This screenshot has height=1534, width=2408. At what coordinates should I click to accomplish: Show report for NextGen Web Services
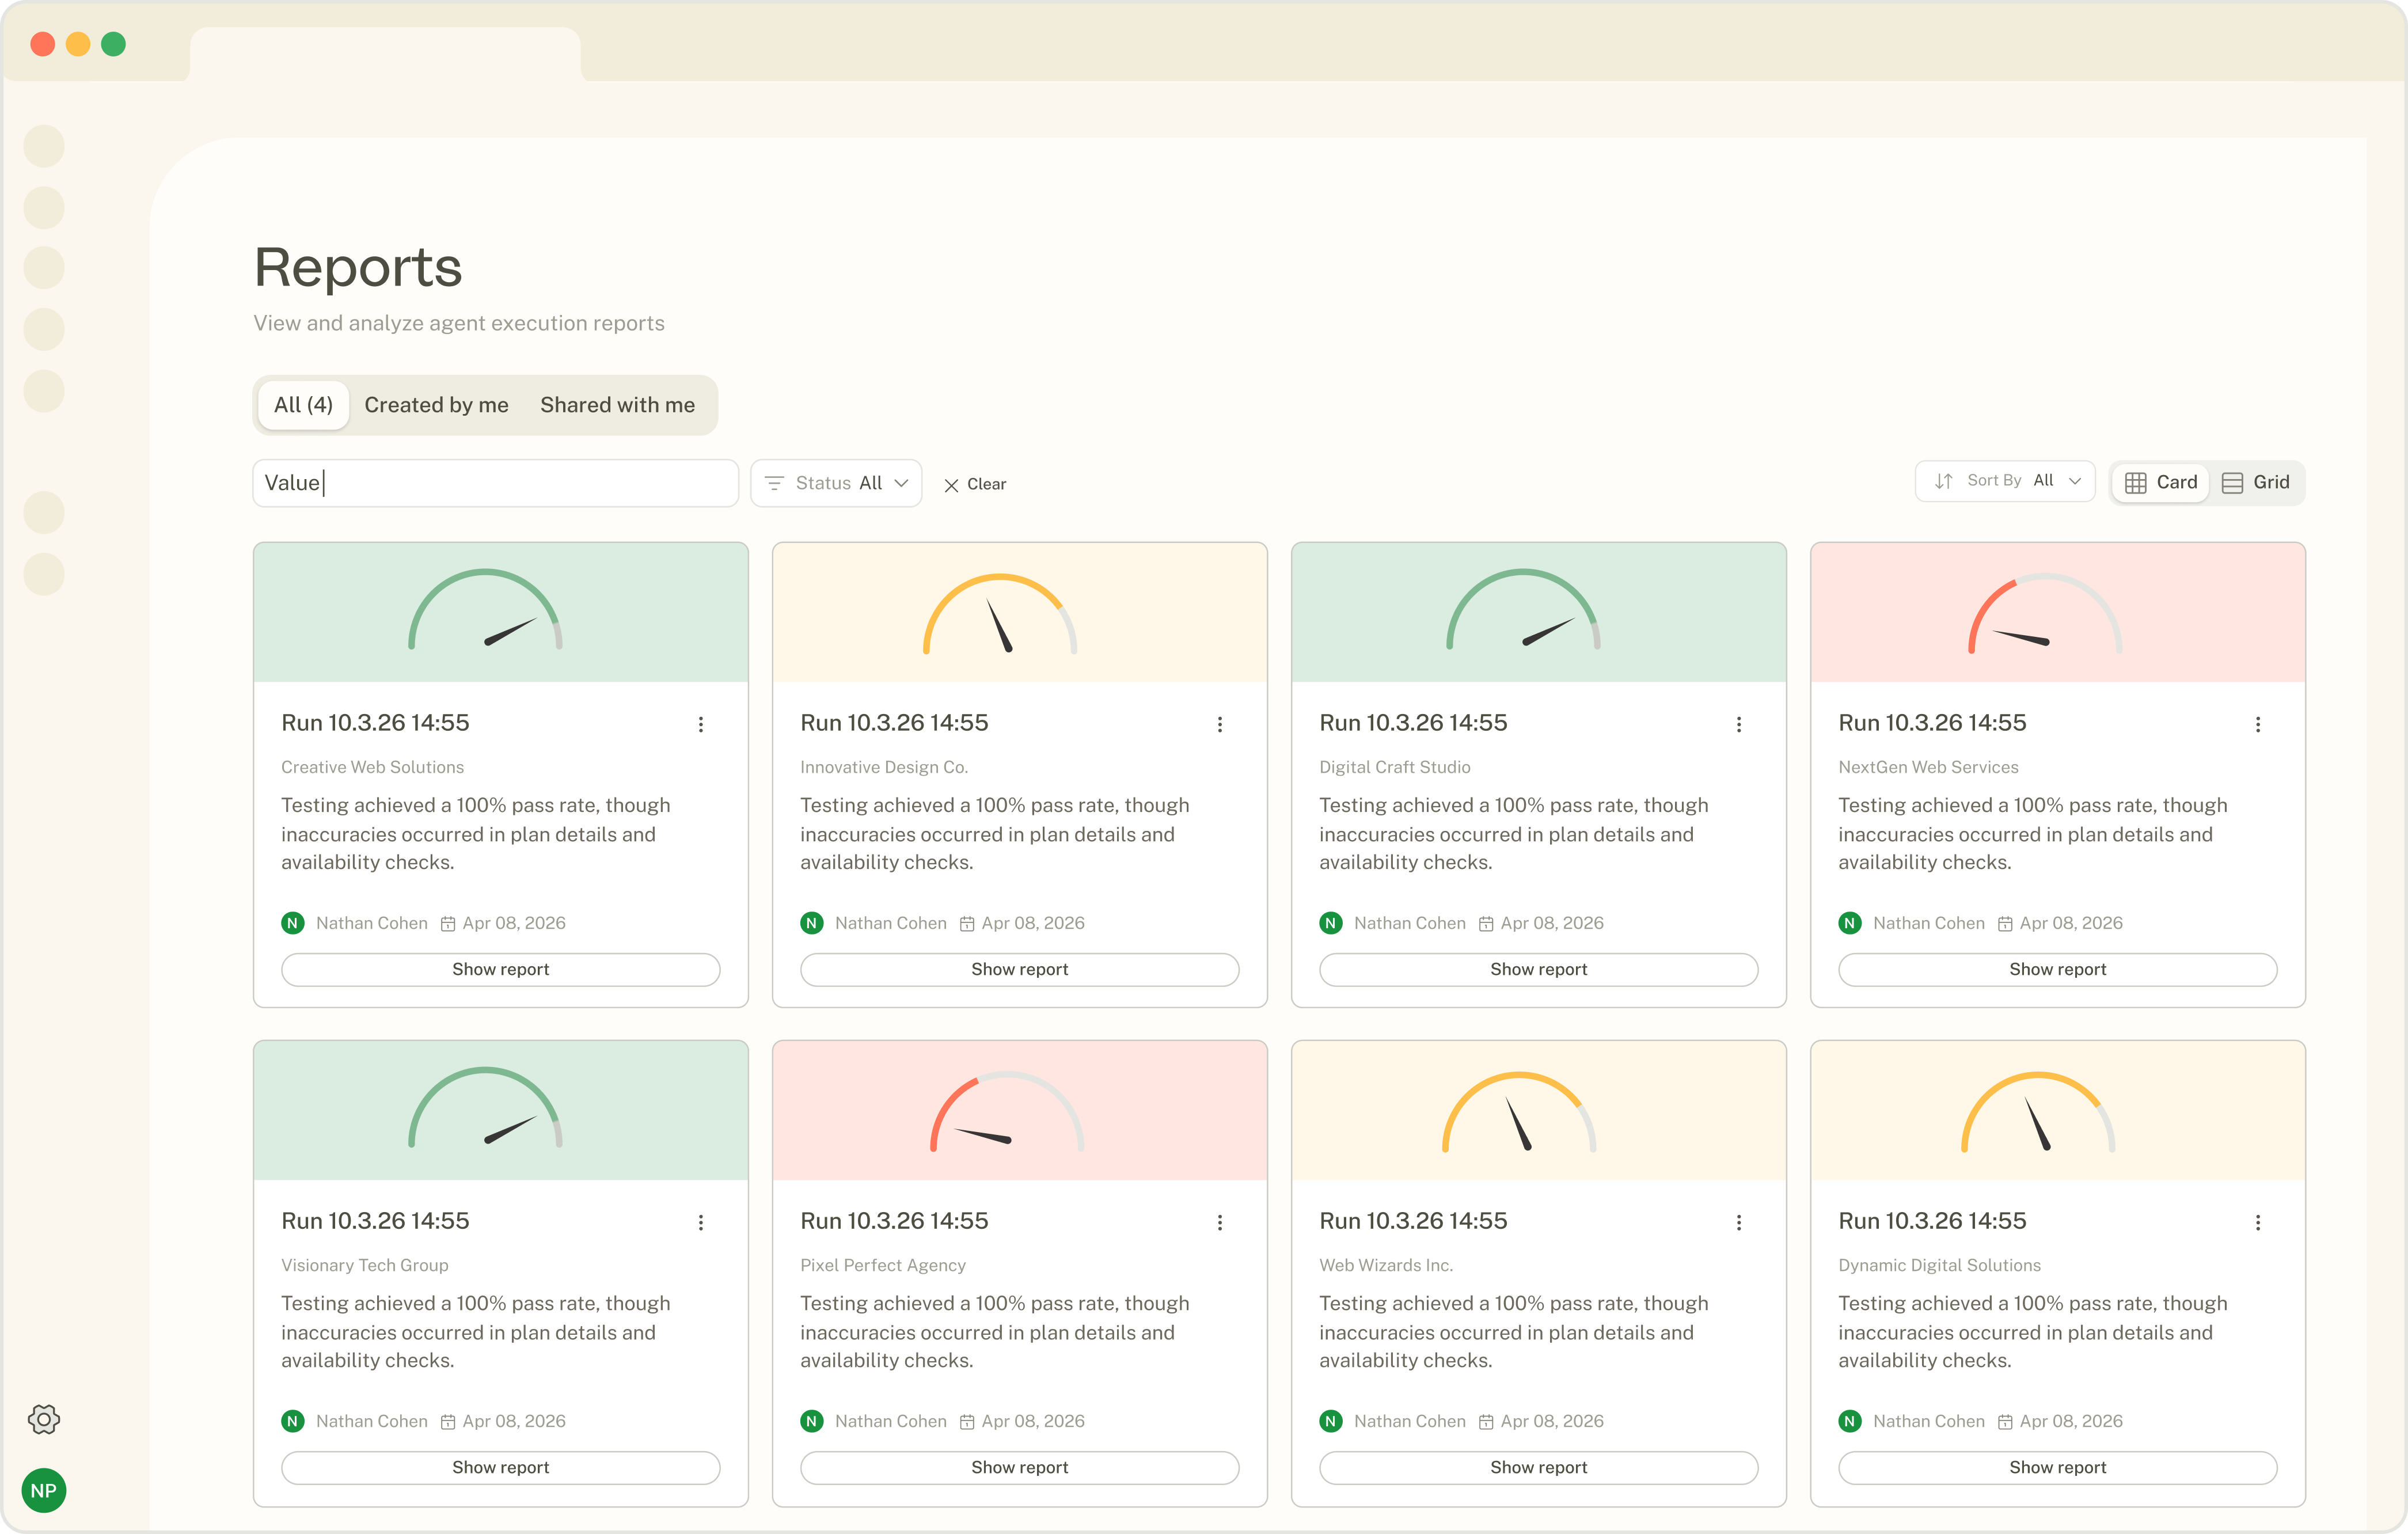(x=2058, y=969)
